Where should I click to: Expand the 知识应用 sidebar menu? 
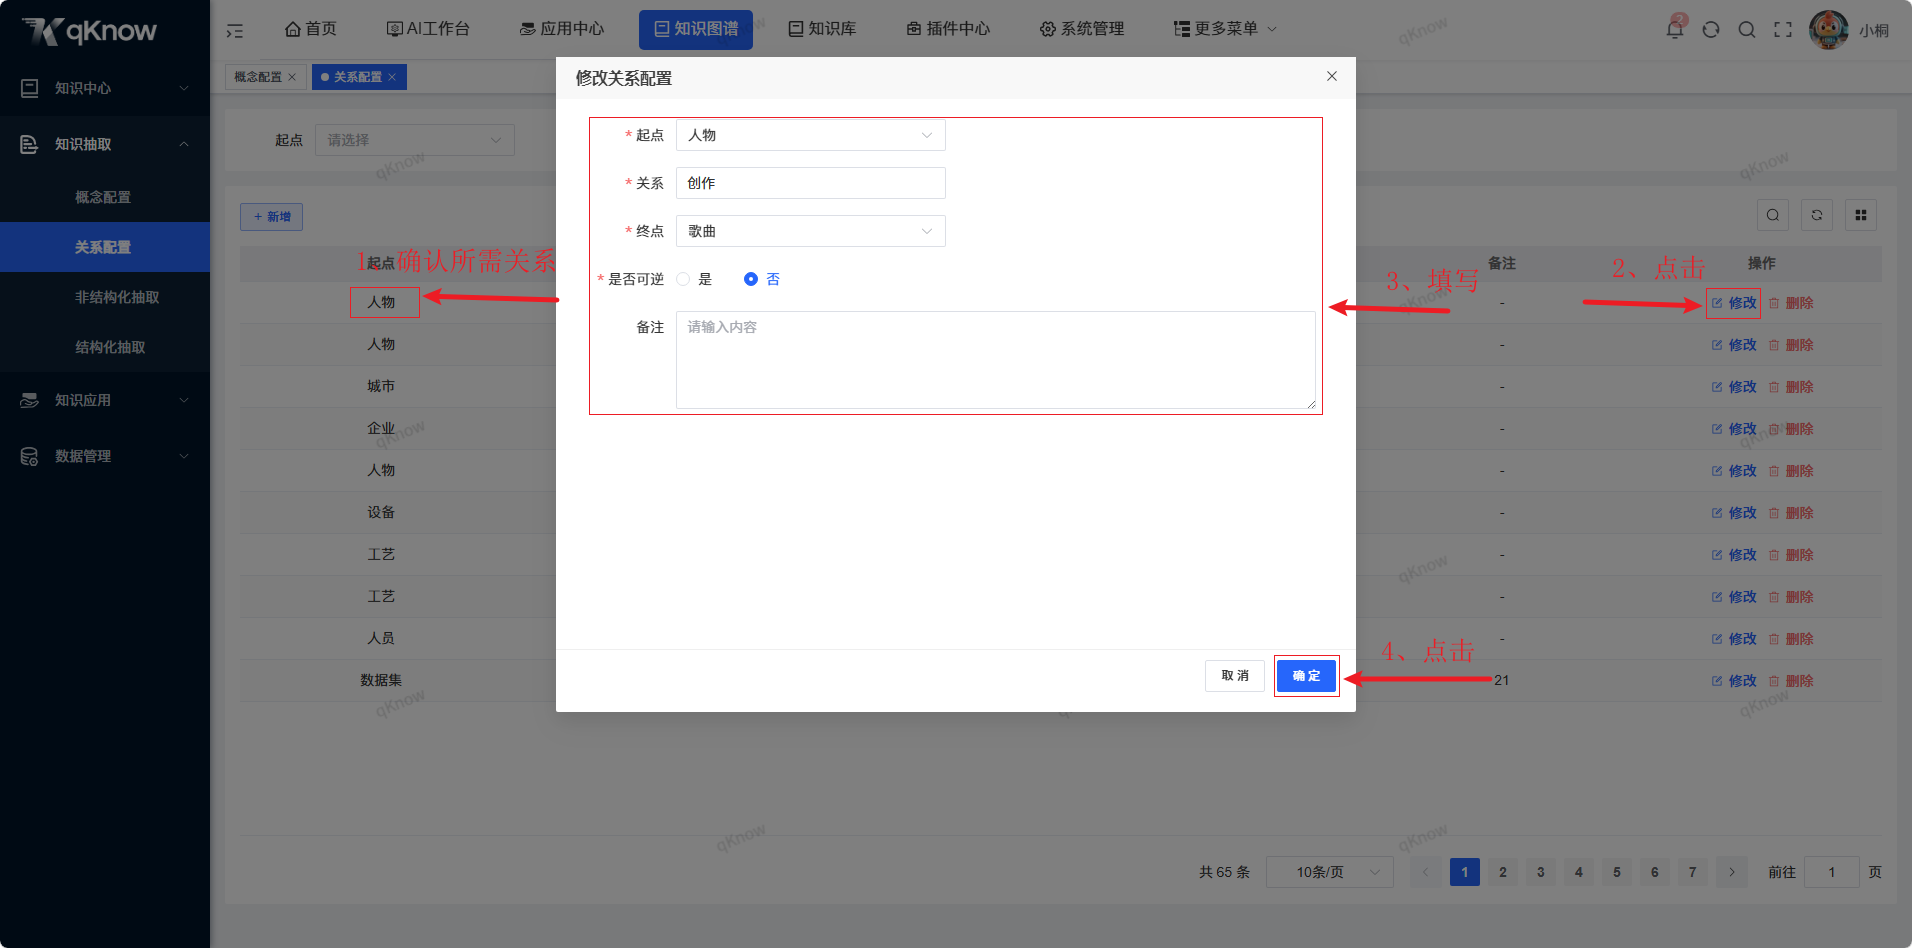point(105,400)
